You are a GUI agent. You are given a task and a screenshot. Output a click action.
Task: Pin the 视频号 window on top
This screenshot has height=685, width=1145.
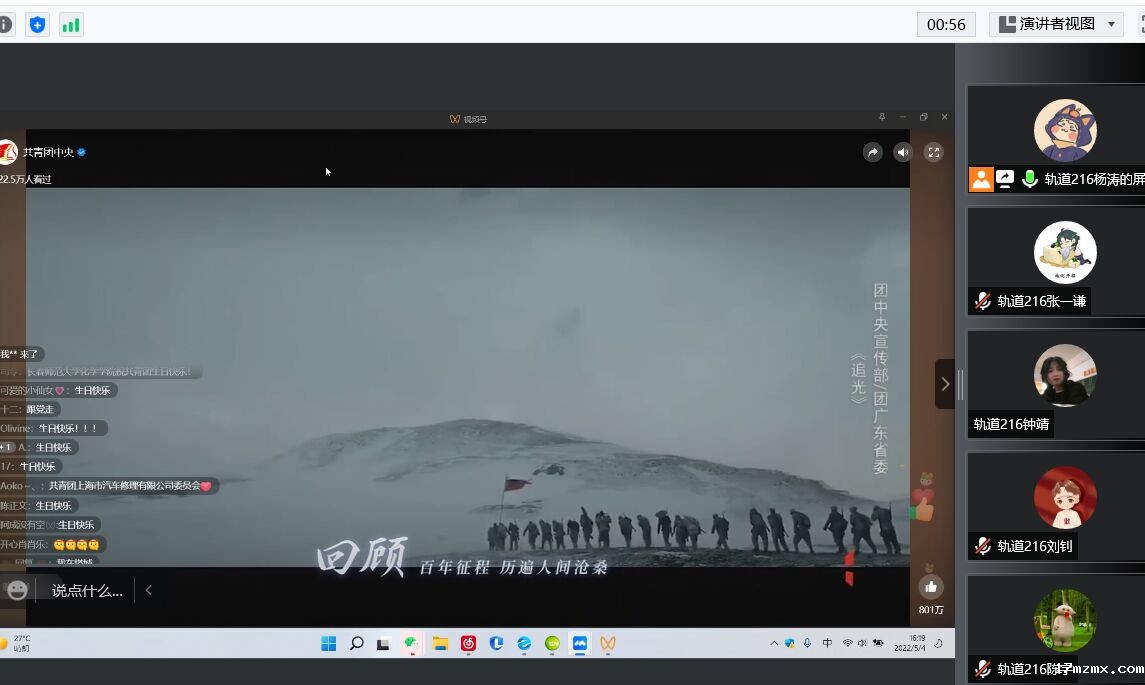coord(882,117)
